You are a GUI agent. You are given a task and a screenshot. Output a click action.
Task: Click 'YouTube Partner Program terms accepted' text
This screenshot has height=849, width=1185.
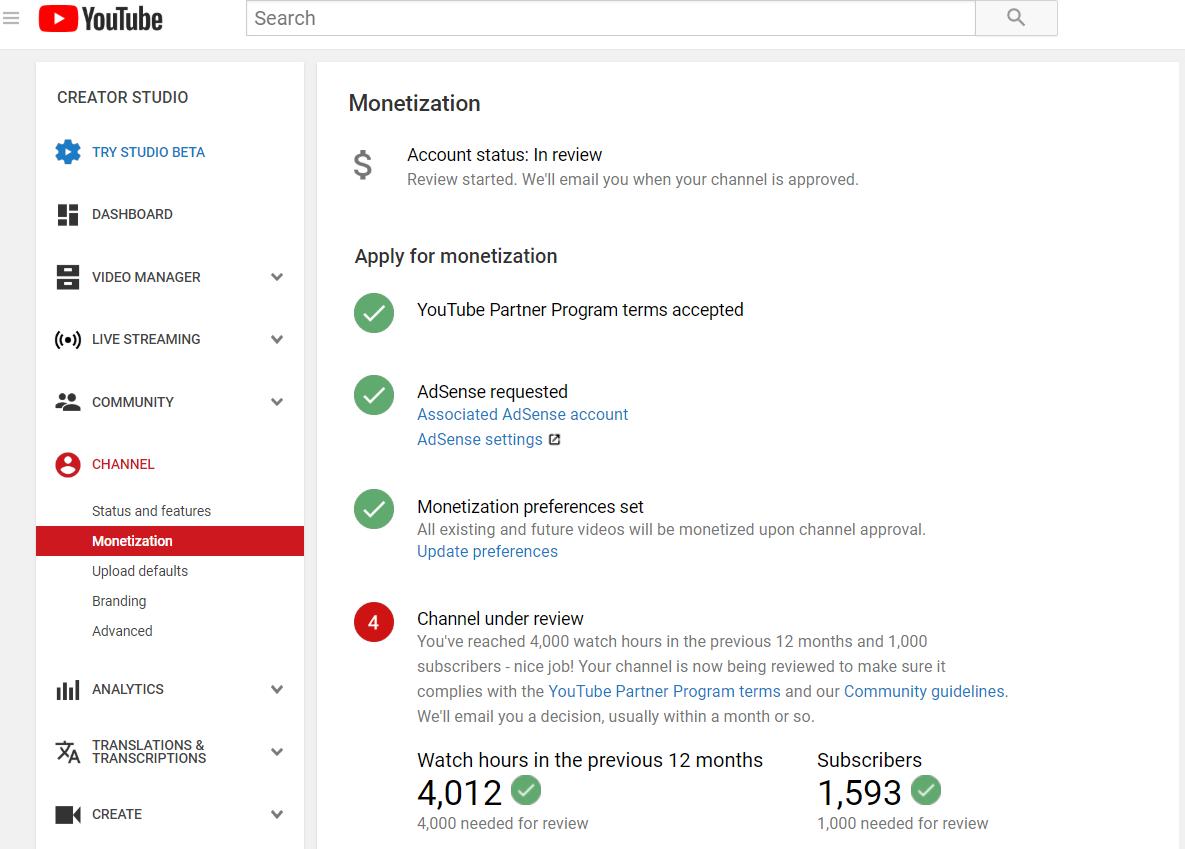click(x=580, y=310)
